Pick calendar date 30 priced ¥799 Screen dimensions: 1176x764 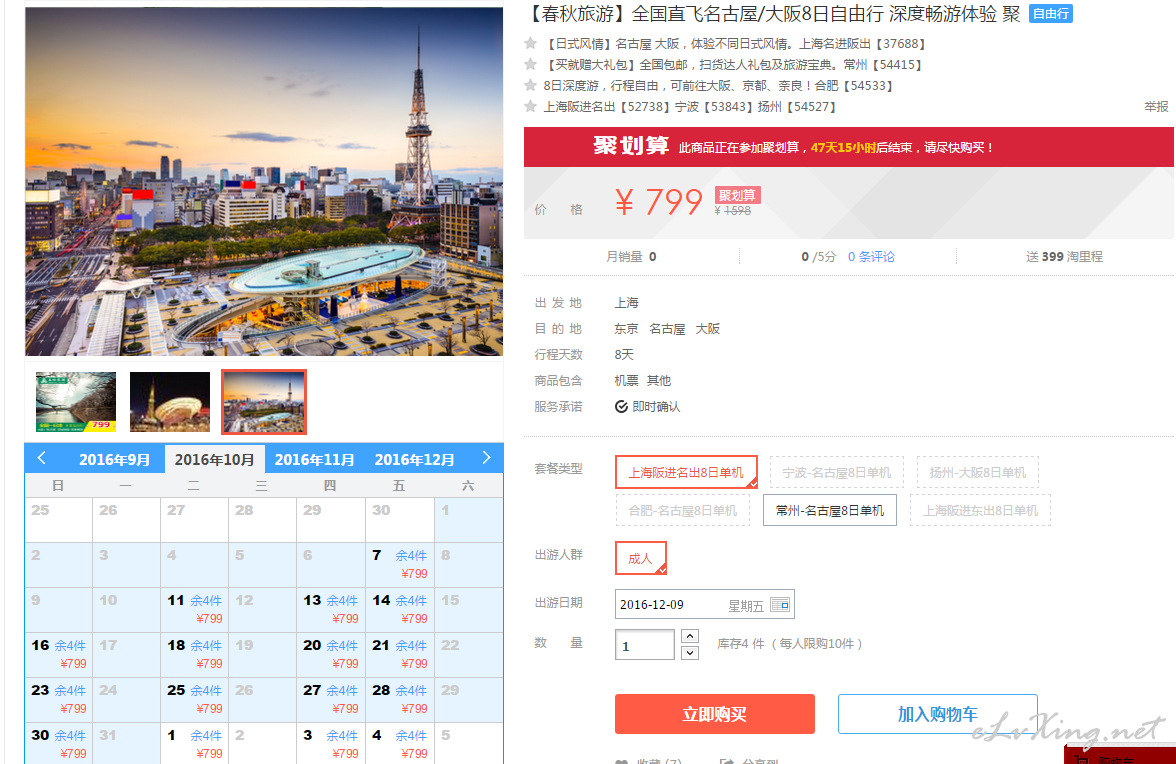point(58,744)
